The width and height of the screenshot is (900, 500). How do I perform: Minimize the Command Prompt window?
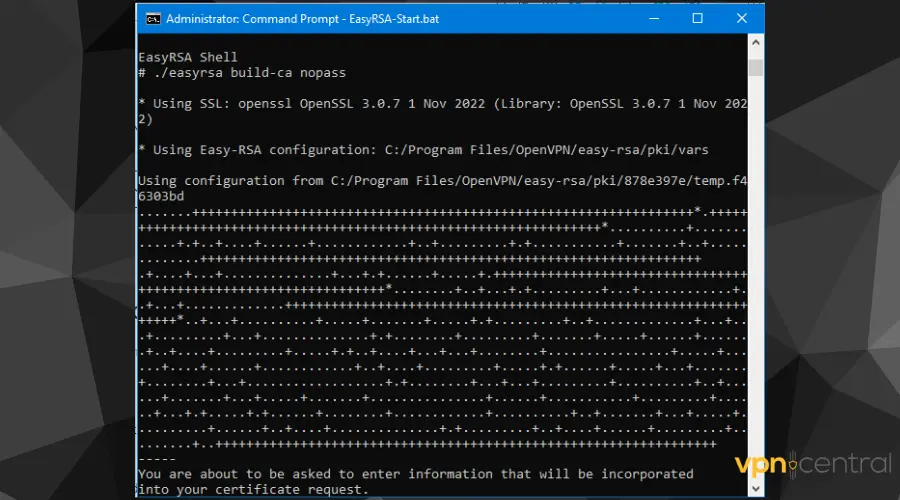654,18
